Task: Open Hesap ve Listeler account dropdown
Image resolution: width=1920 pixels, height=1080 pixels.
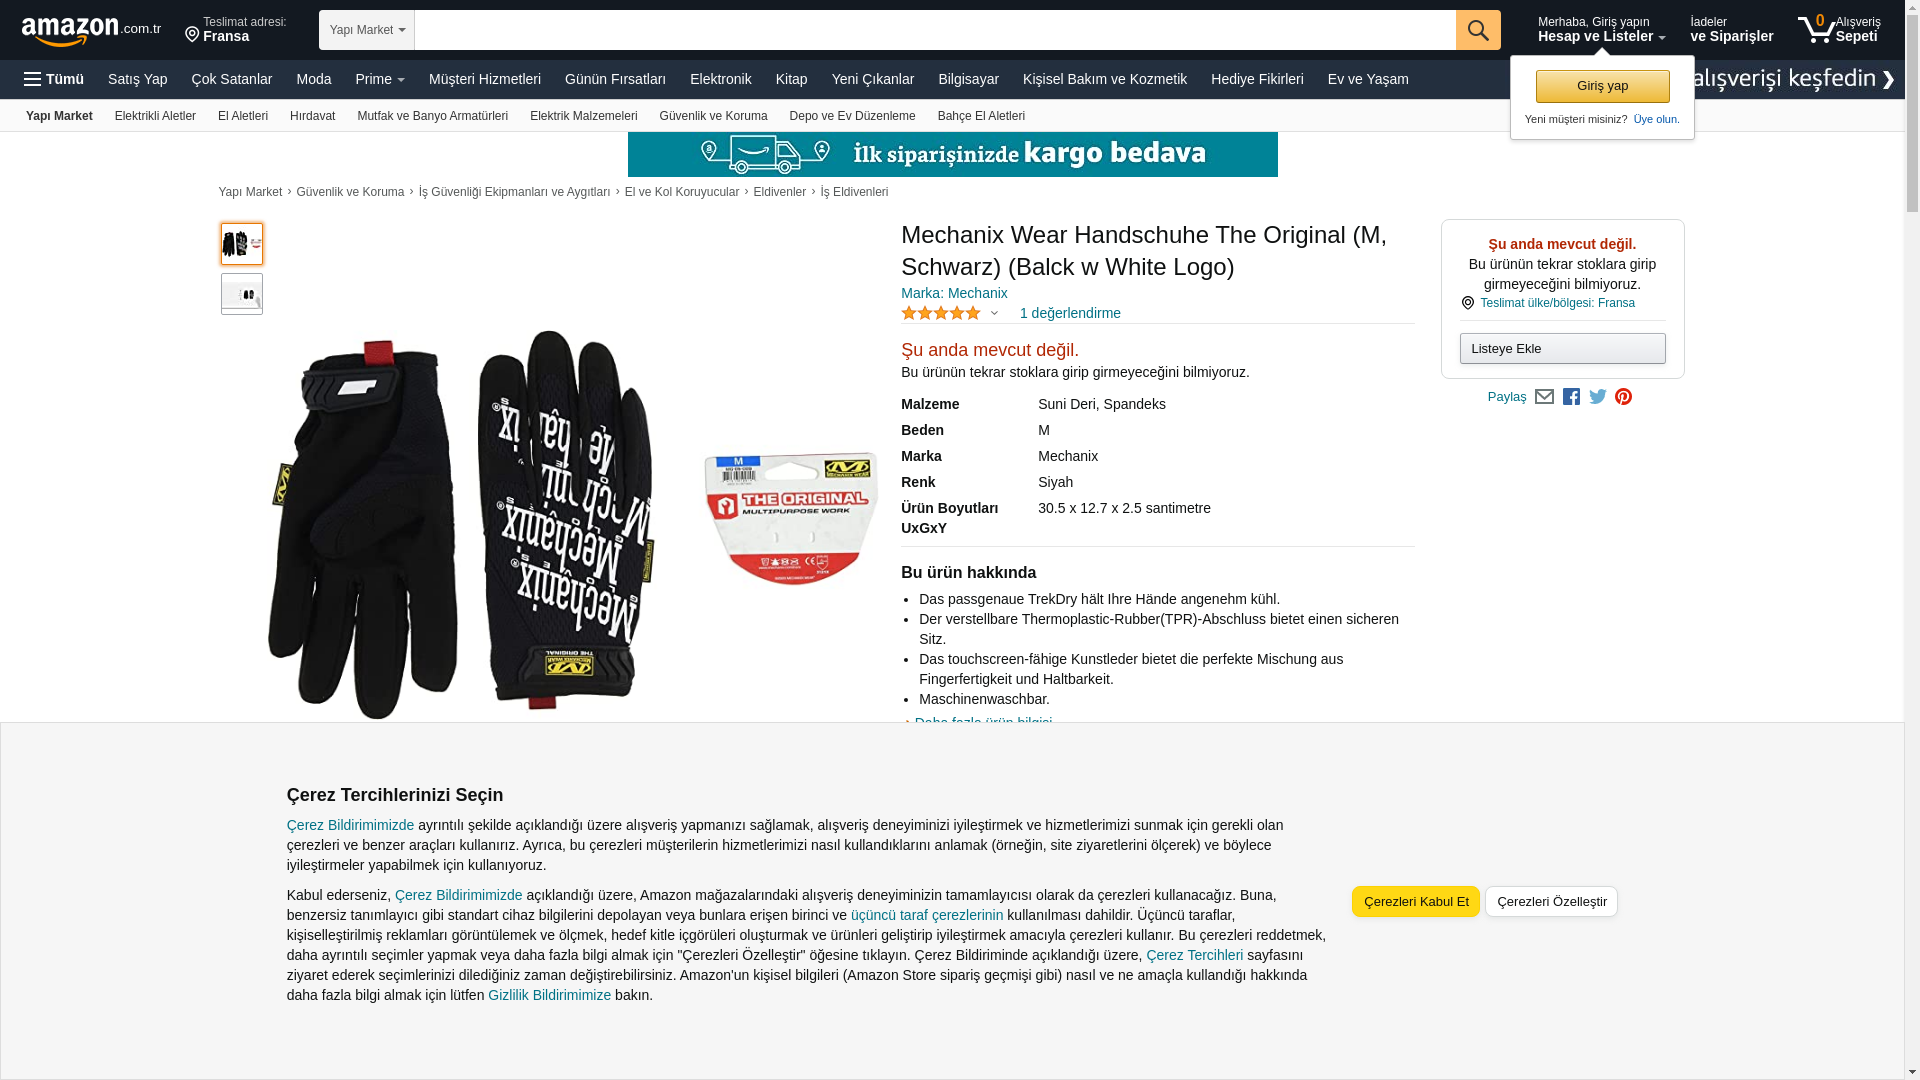Action: (x=1601, y=29)
